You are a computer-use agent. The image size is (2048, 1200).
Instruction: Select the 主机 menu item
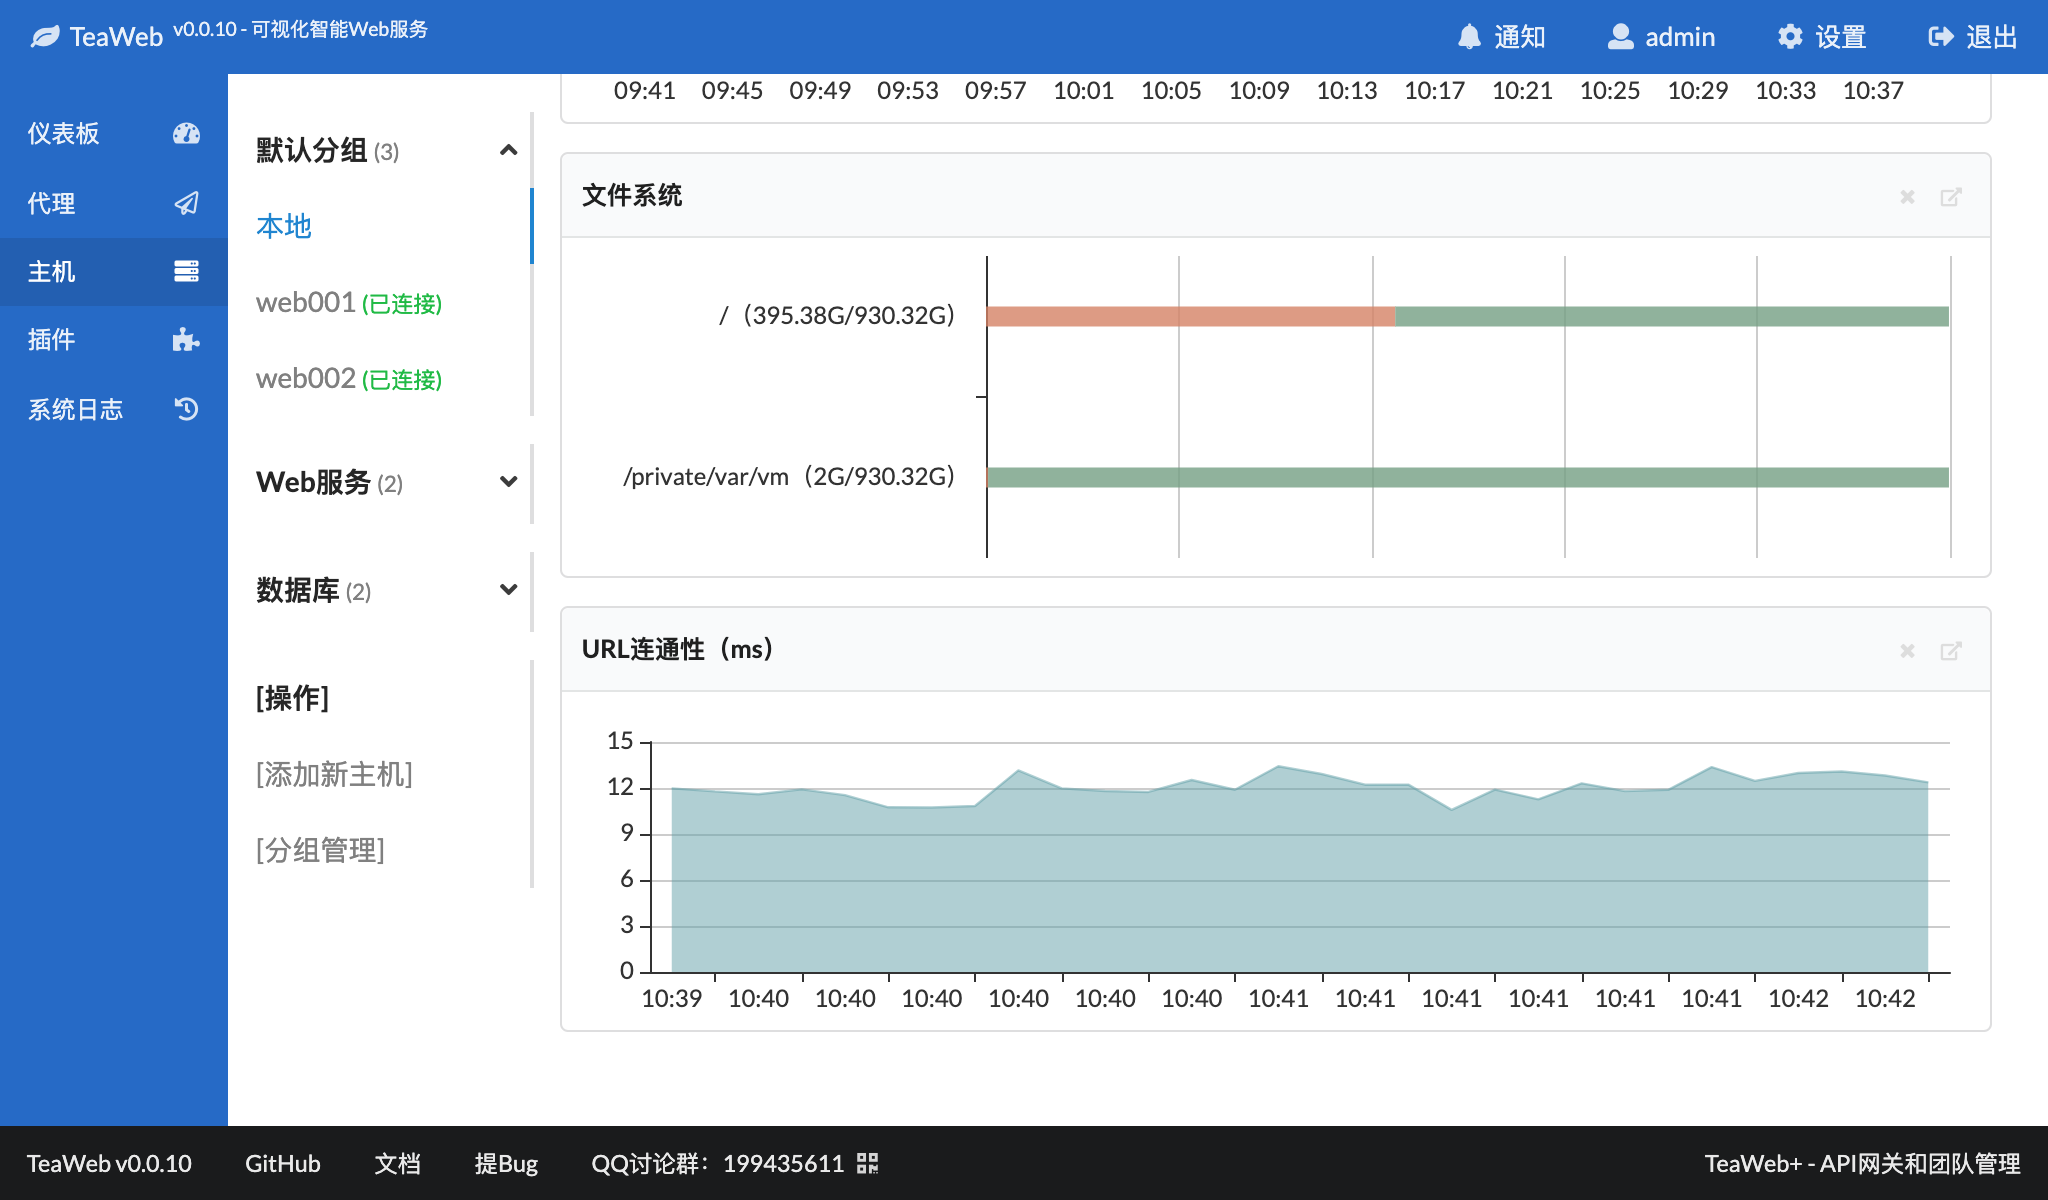click(114, 271)
